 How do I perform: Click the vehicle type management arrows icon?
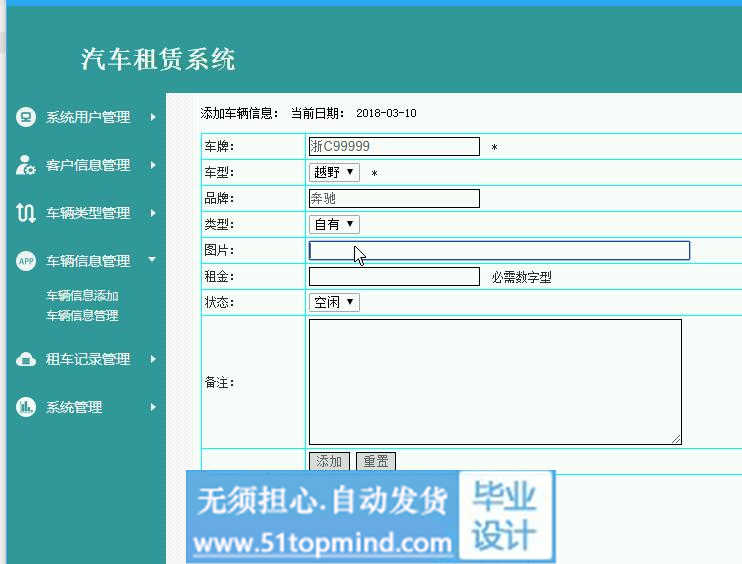point(26,213)
